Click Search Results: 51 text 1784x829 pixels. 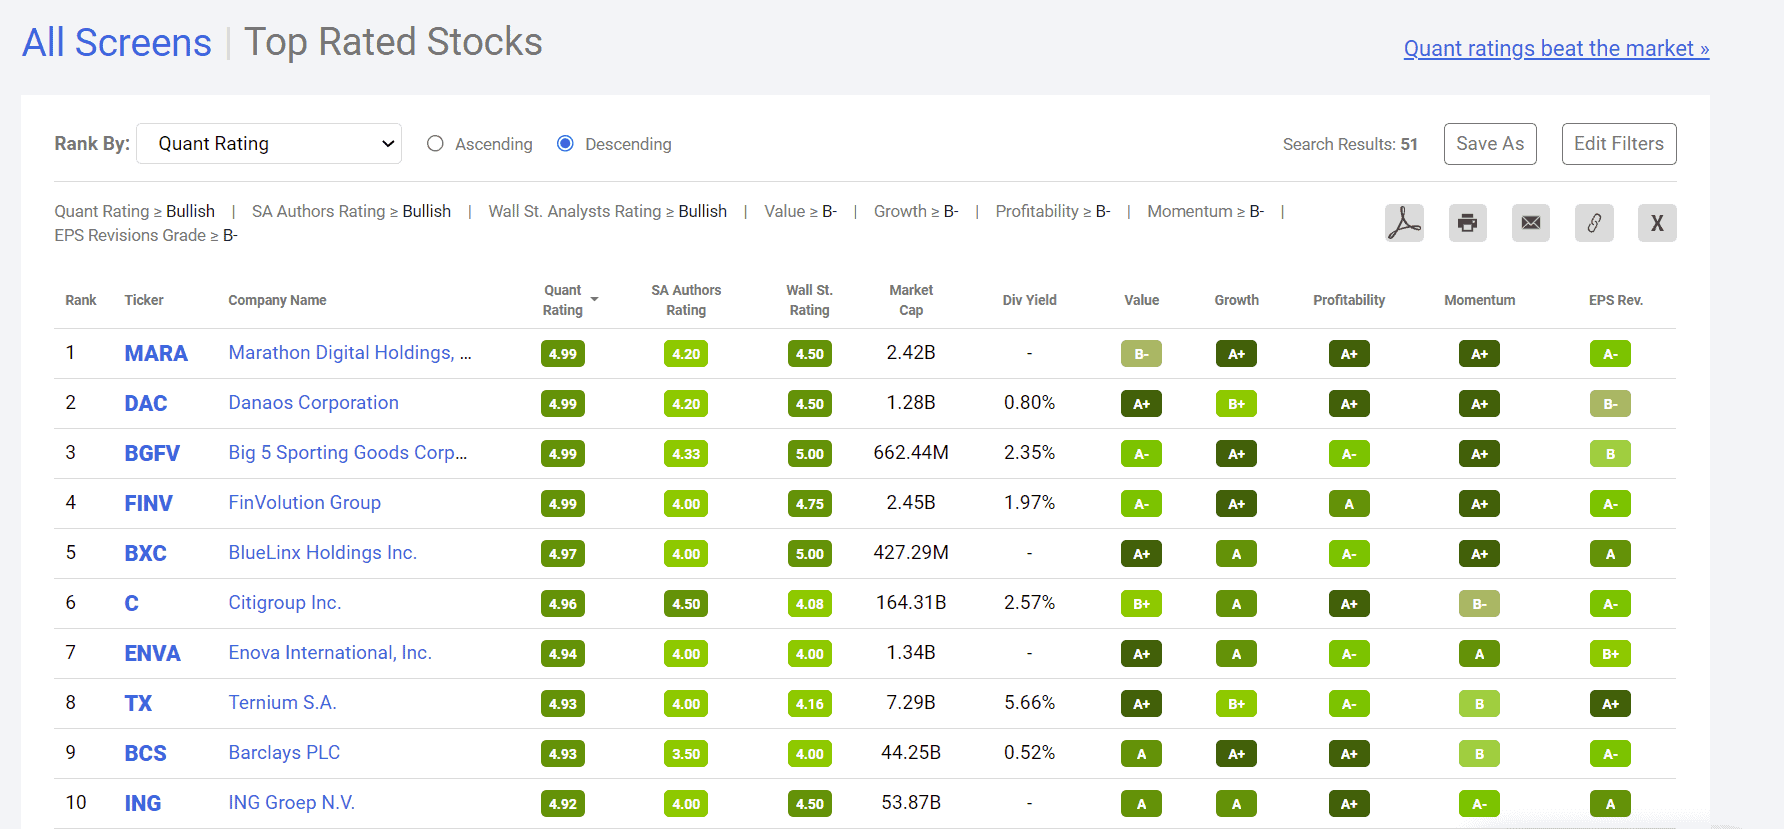(1350, 144)
